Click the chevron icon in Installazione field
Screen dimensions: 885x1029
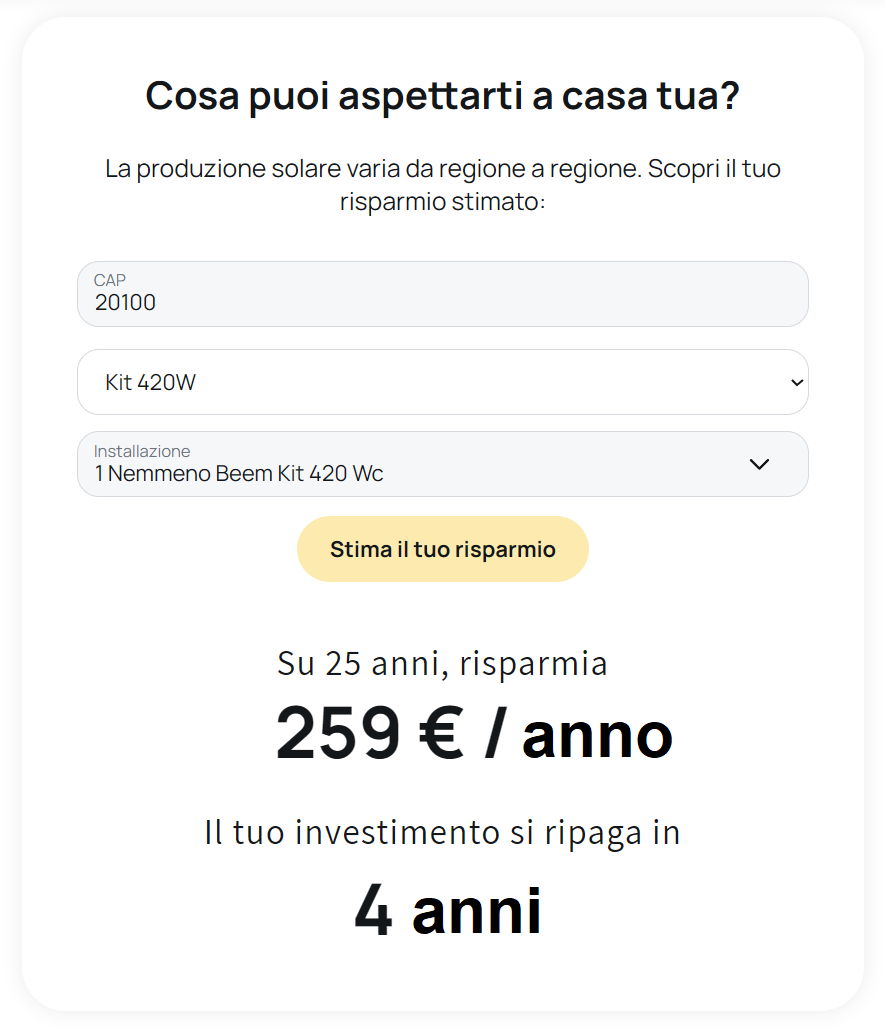point(759,464)
